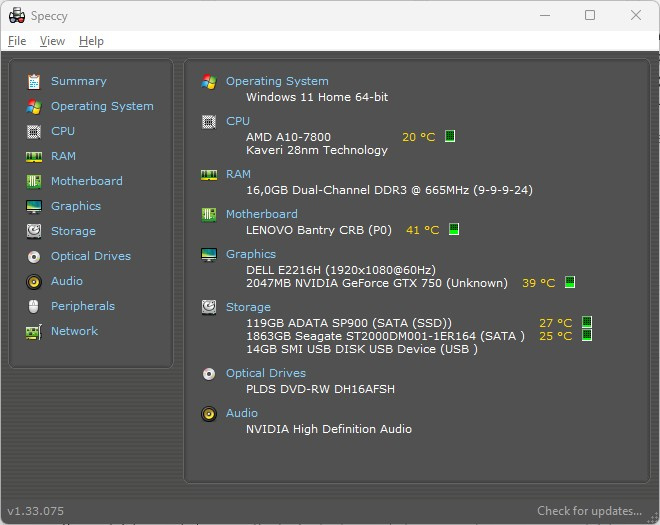Click the Storage hard drive icon in sidebar
The height and width of the screenshot is (525, 660).
[x=34, y=231]
